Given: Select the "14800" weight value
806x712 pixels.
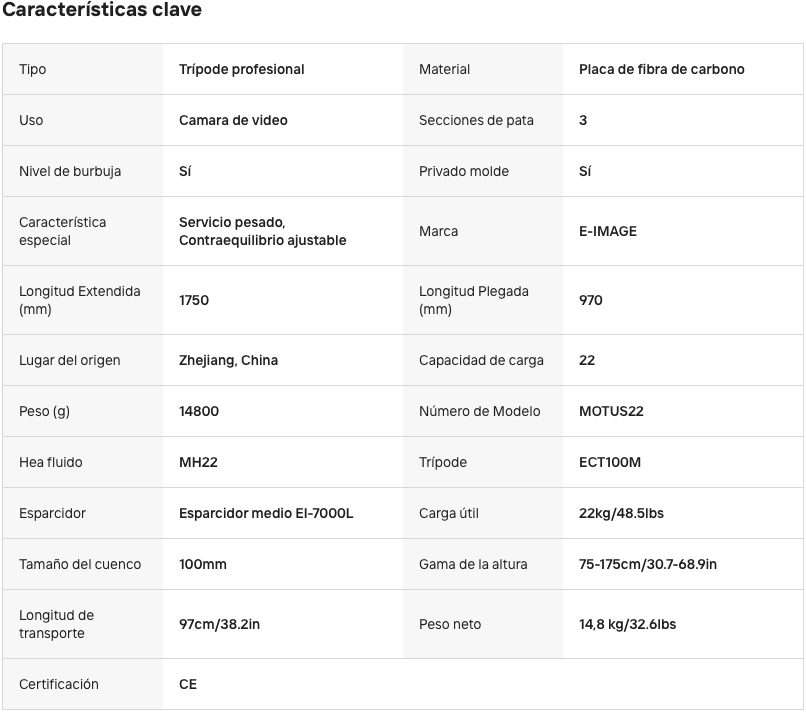Looking at the screenshot, I should point(199,411).
